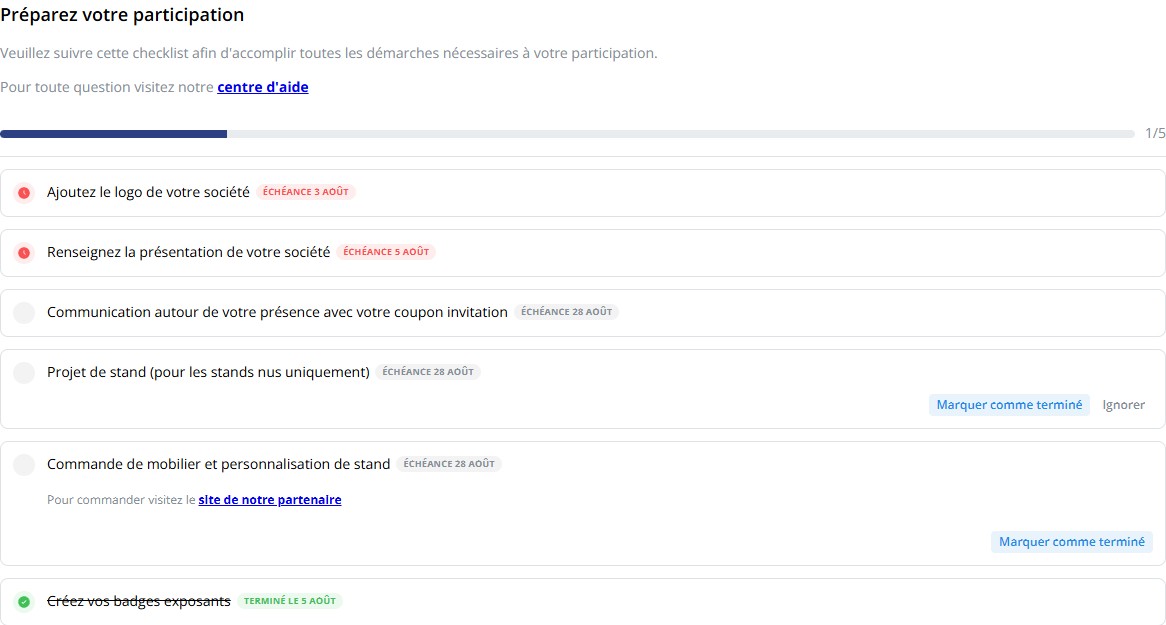Click the 'Échéance 5 août' badge
Screen dimensions: 1166x625
[x=386, y=251]
